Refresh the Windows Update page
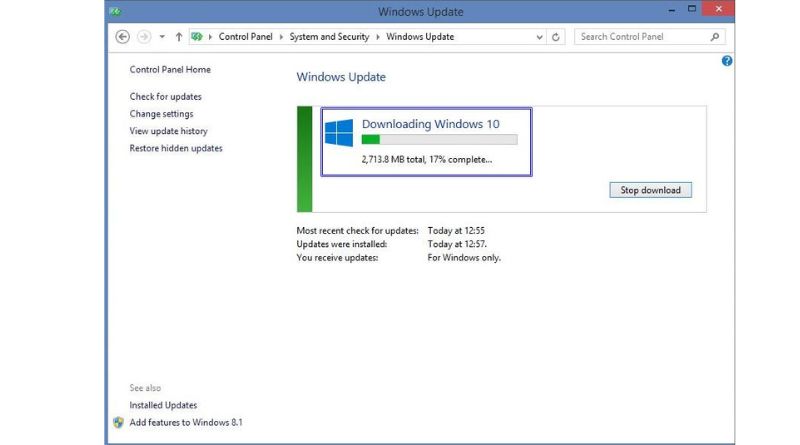The height and width of the screenshot is (445, 800). [x=556, y=37]
